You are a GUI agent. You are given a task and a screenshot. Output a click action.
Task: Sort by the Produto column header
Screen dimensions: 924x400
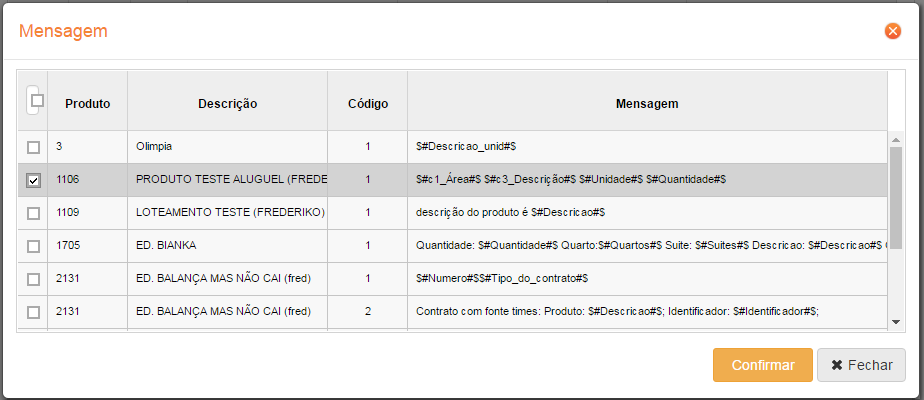87,103
